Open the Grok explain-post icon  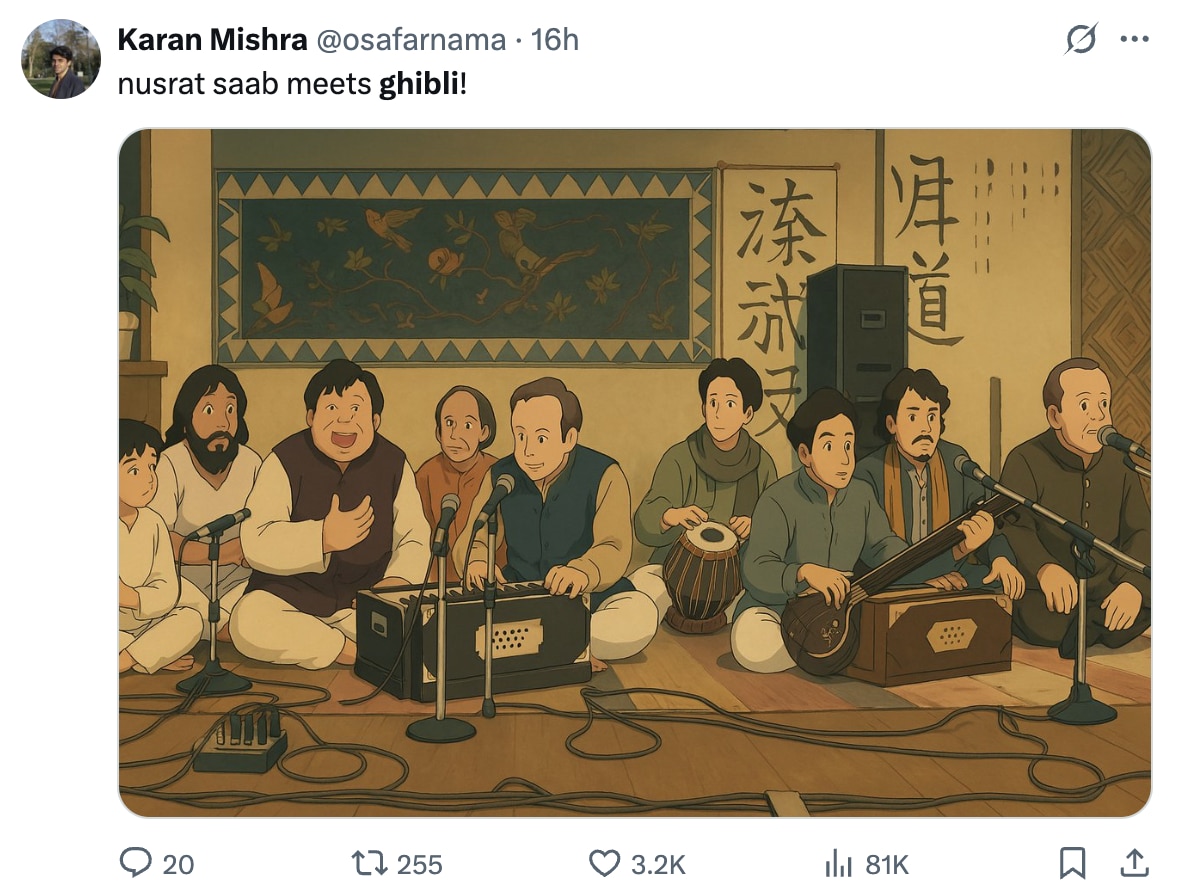point(1081,40)
